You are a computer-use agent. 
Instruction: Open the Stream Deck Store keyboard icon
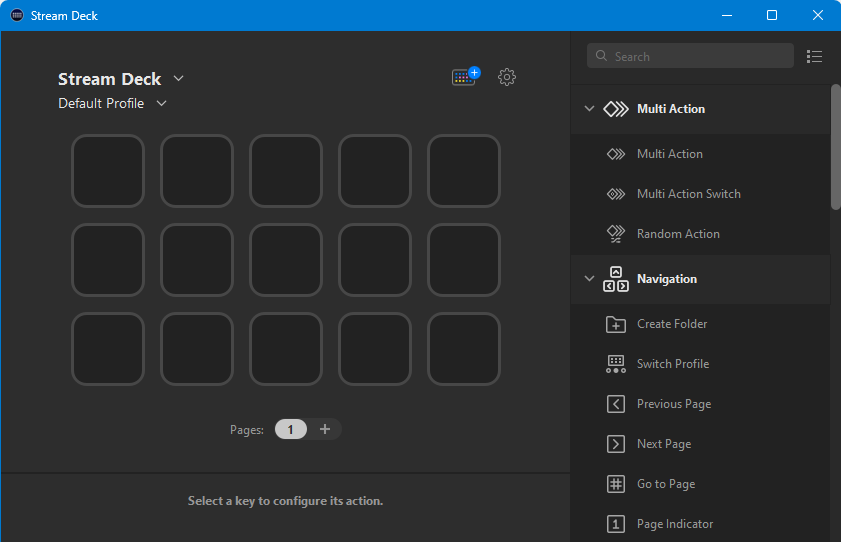(466, 77)
